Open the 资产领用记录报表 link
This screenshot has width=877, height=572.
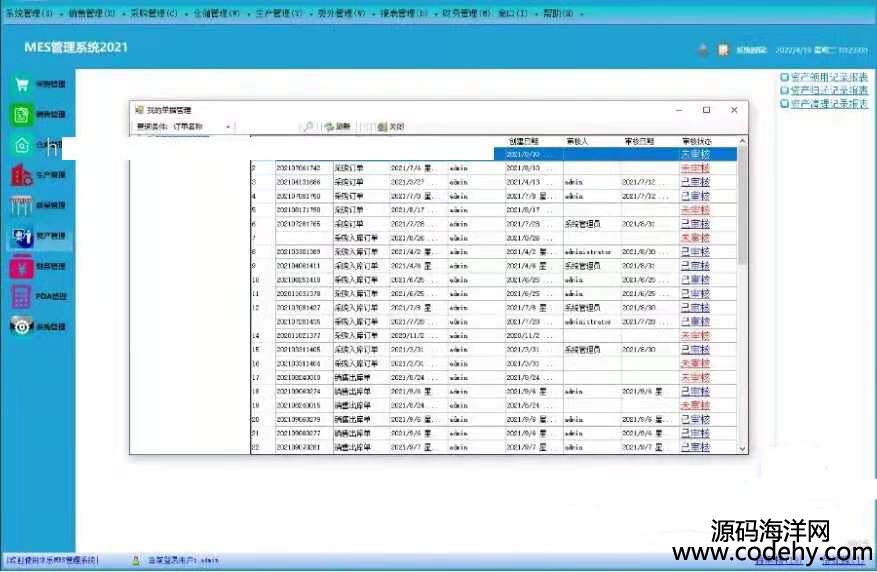(828, 77)
